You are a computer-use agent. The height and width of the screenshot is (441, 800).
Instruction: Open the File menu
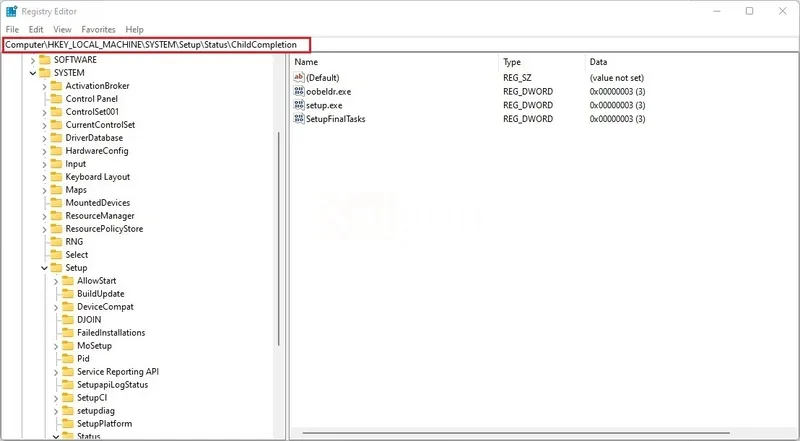[12, 30]
